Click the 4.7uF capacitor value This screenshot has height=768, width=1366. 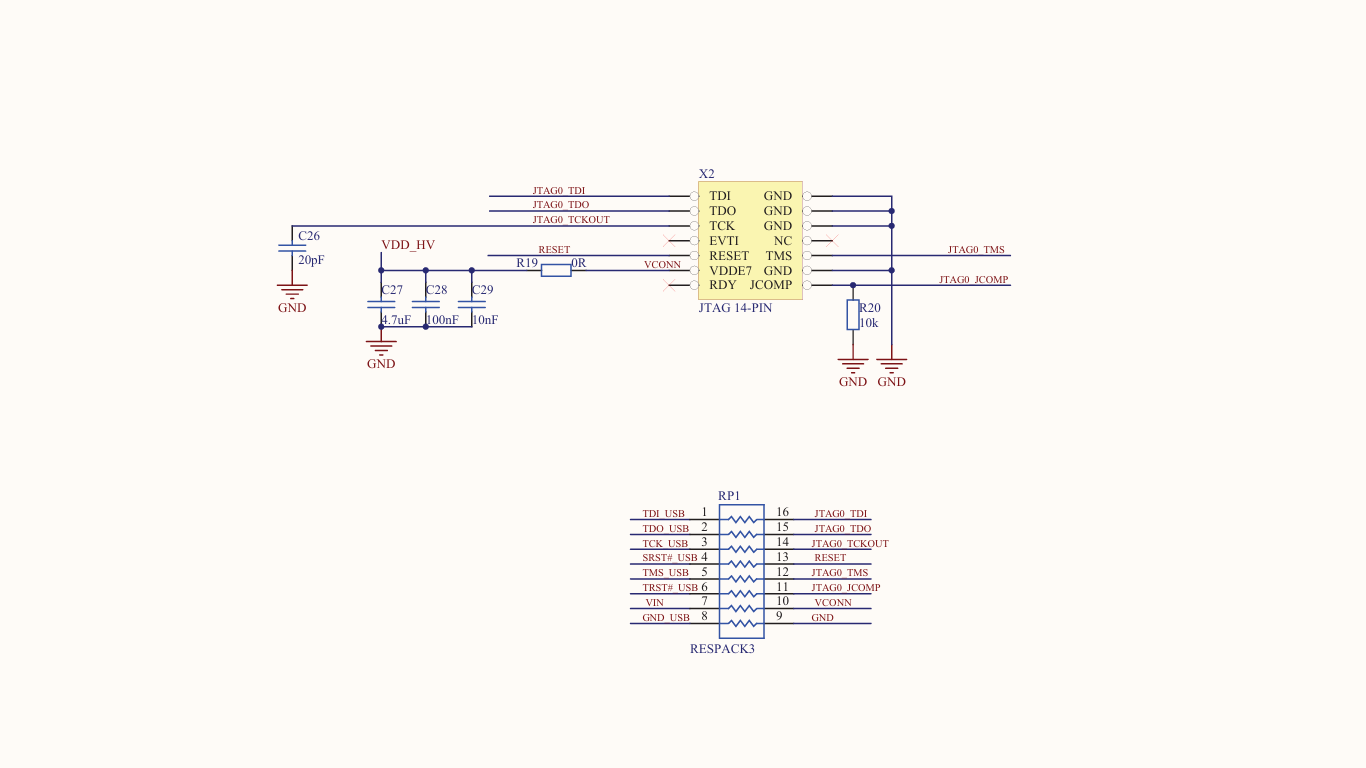(396, 320)
